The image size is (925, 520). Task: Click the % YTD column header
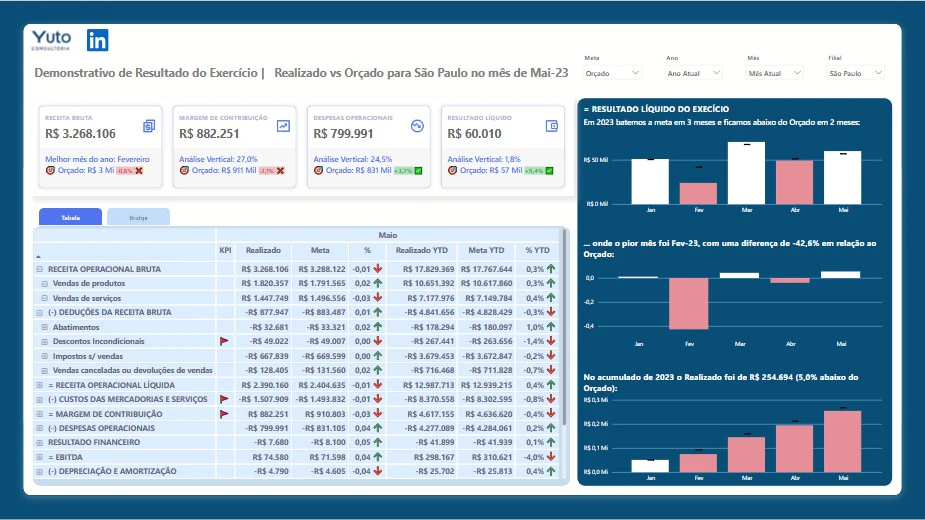click(537, 250)
